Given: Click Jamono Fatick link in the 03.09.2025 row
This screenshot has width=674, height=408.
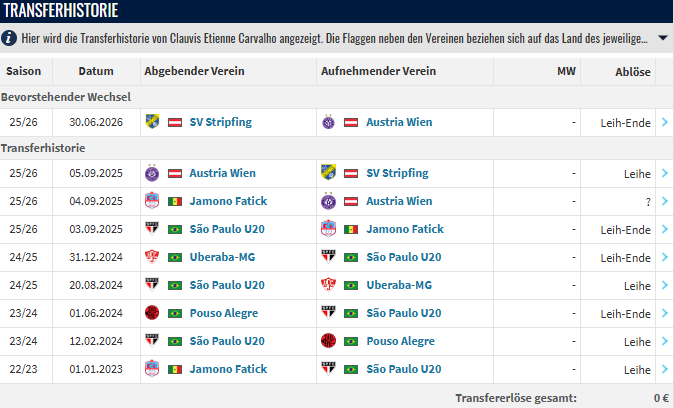Looking at the screenshot, I should [405, 229].
